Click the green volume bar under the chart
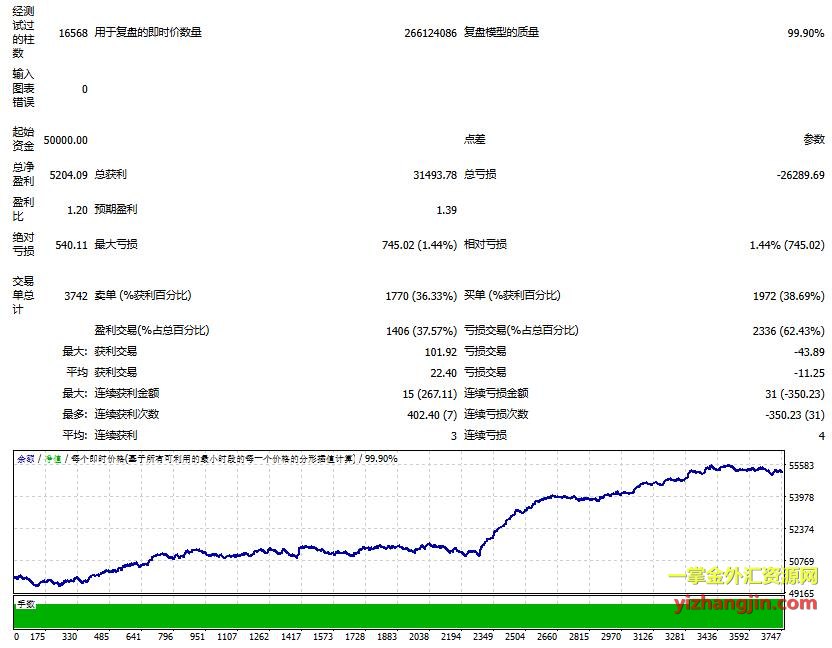Viewport: 832px width, 648px height. coord(400,616)
